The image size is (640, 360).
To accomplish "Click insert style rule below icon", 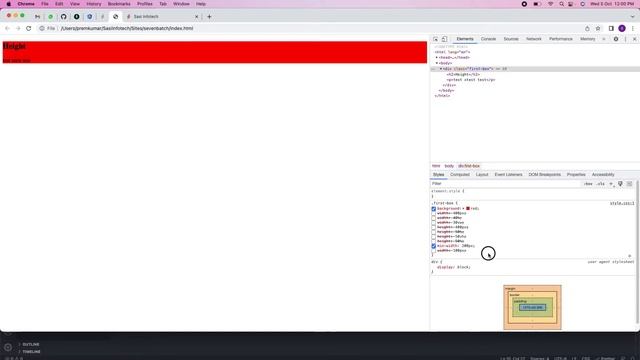I will (x=629, y=256).
